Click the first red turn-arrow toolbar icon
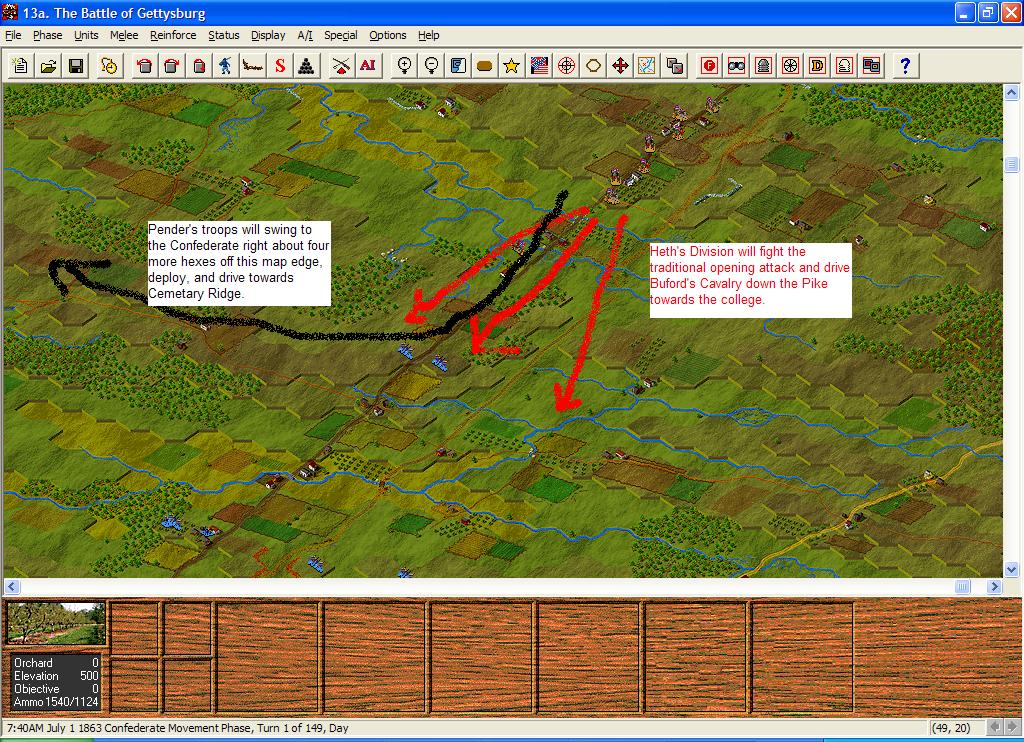This screenshot has width=1024, height=742. click(144, 65)
